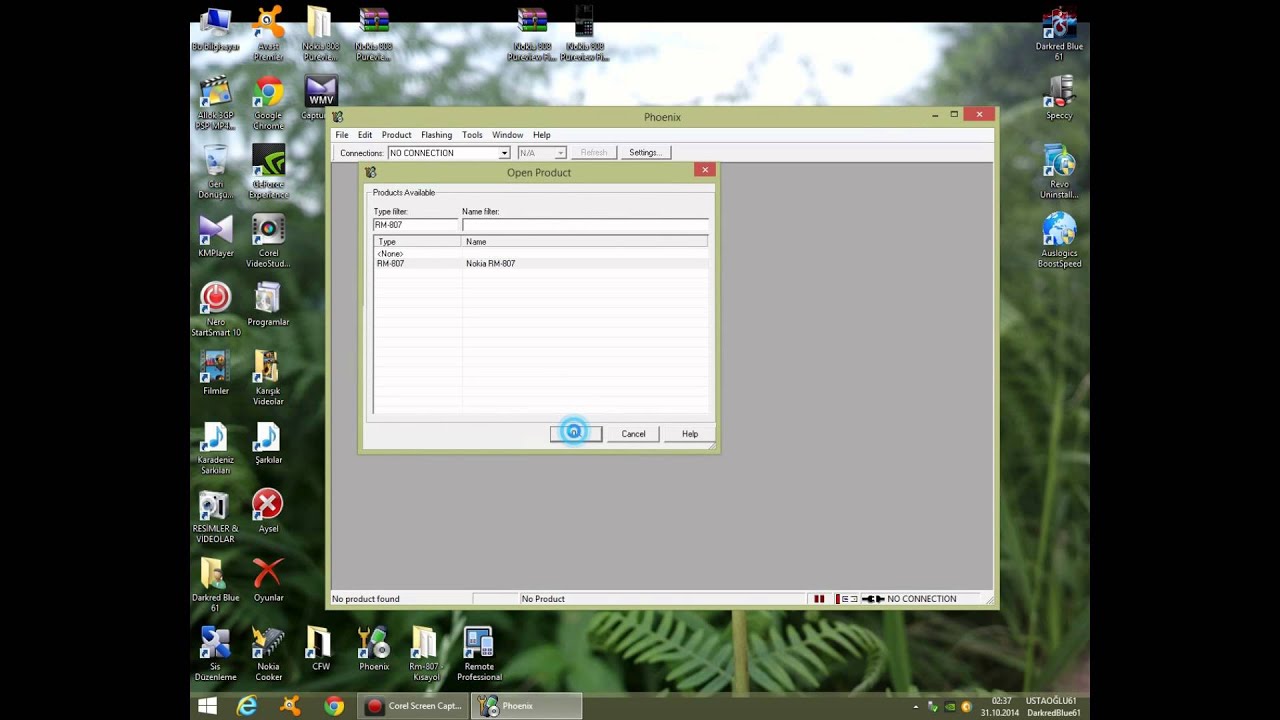Open Auslogics BoostSpeed desktop shortcut

[x=1059, y=241]
